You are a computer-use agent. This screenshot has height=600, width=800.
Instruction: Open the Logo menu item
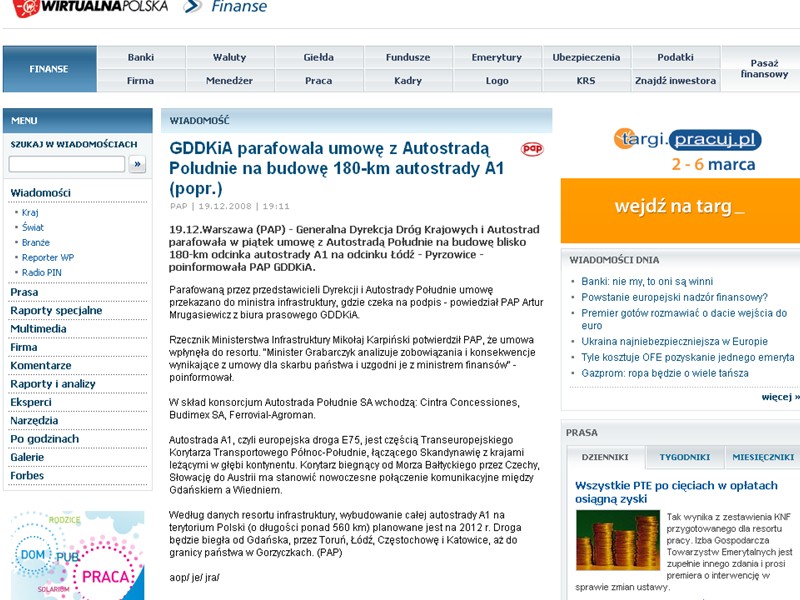coord(497,81)
